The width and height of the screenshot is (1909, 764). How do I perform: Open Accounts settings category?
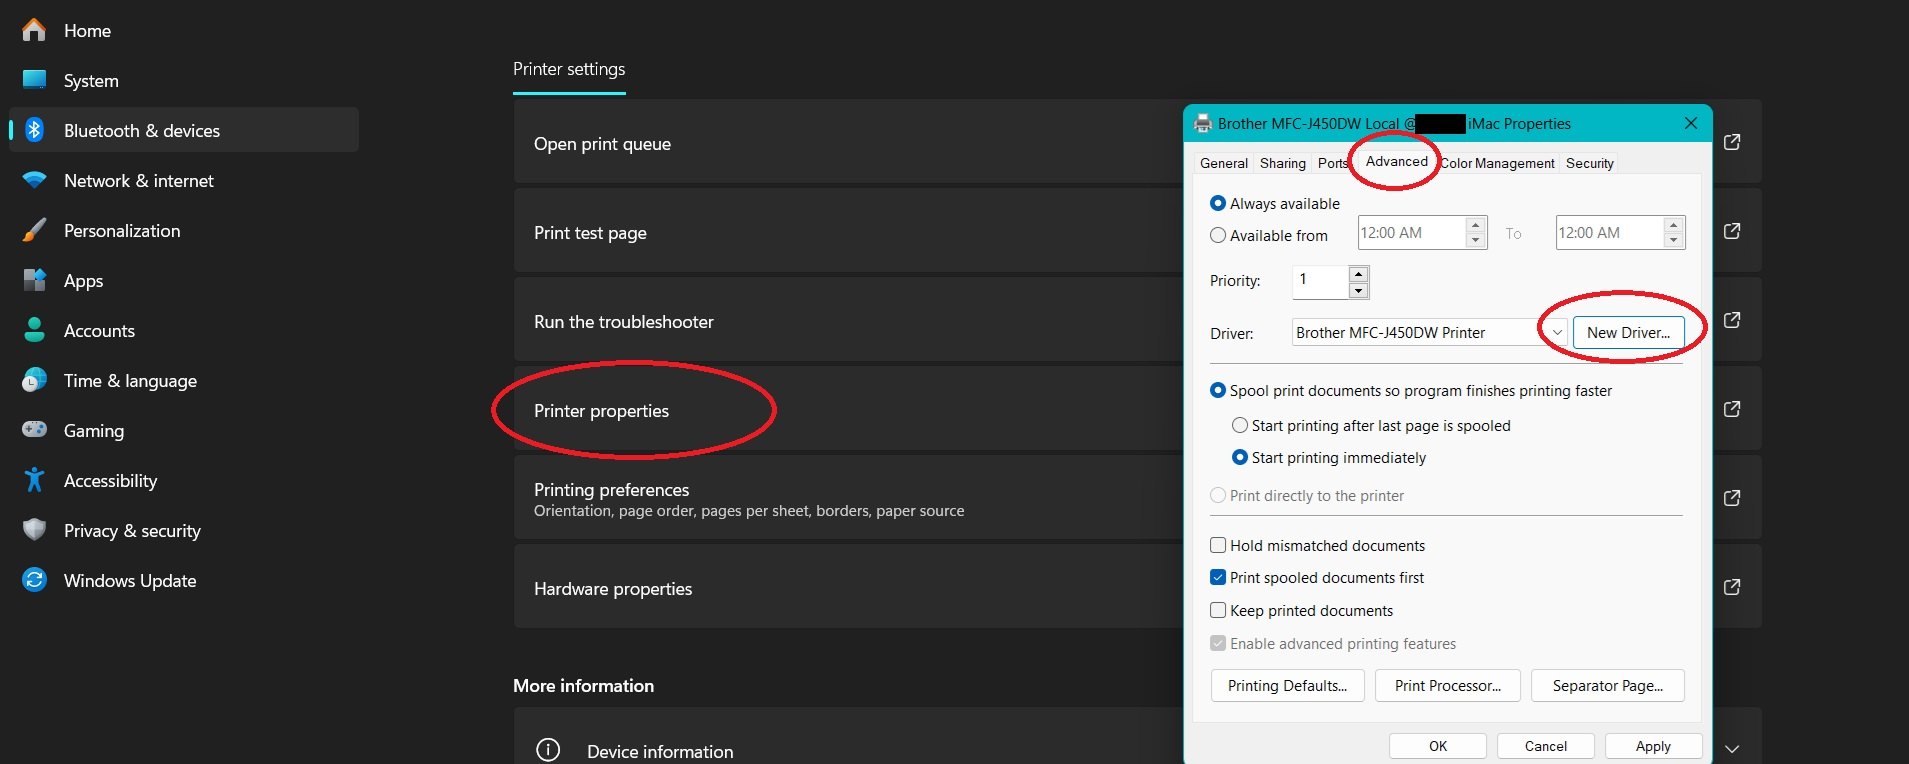tap(184, 331)
